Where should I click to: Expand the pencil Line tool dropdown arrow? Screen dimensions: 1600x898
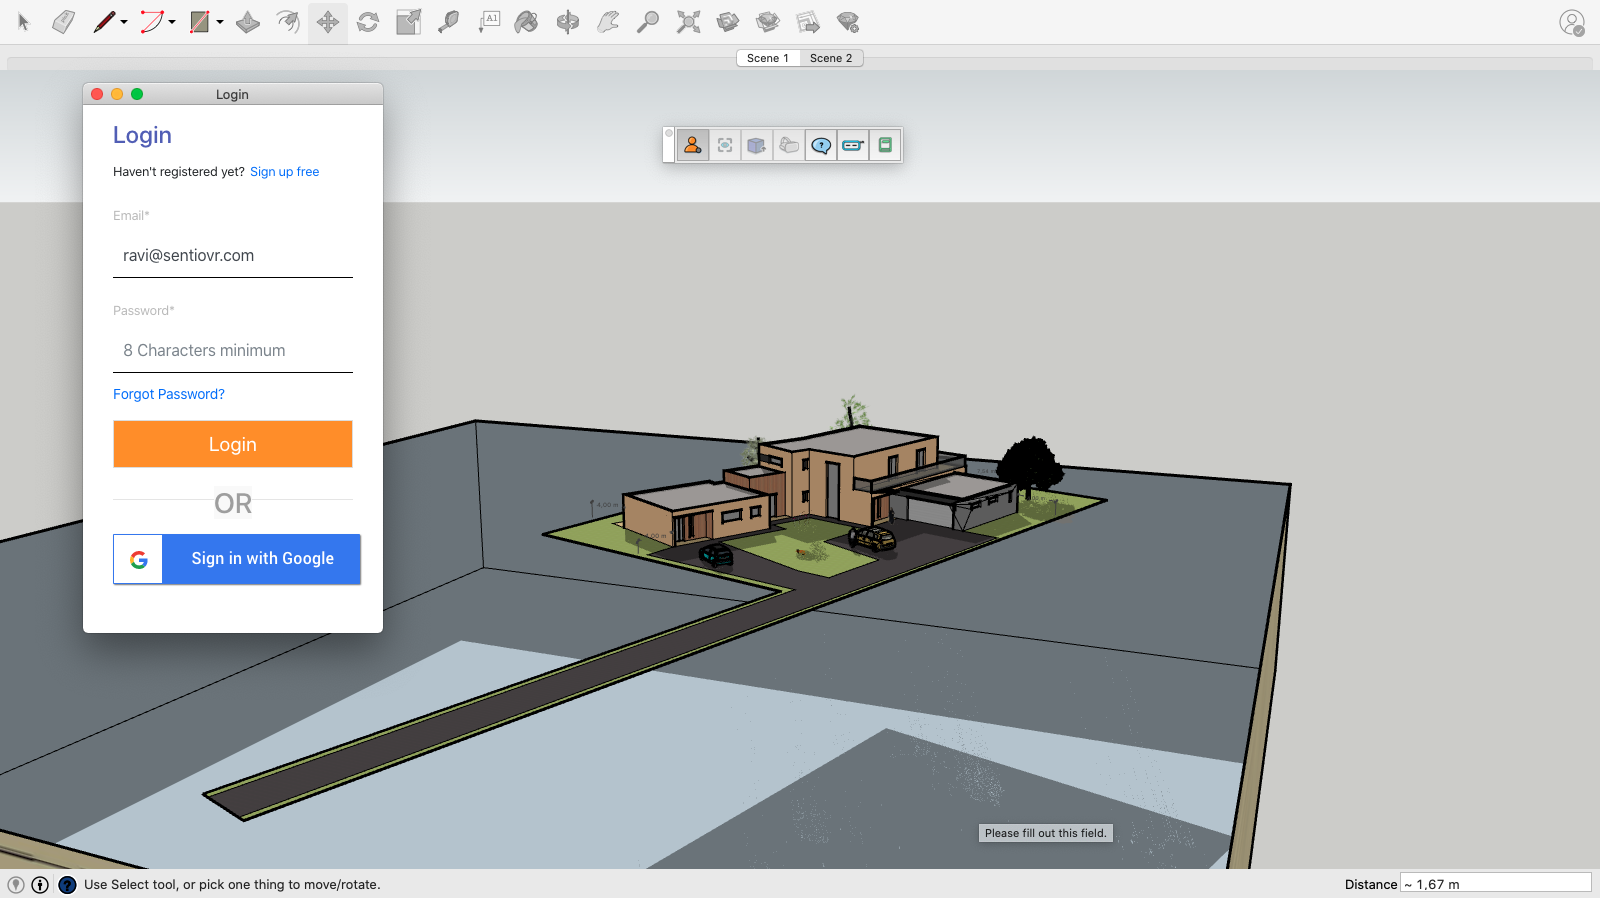[x=124, y=22]
